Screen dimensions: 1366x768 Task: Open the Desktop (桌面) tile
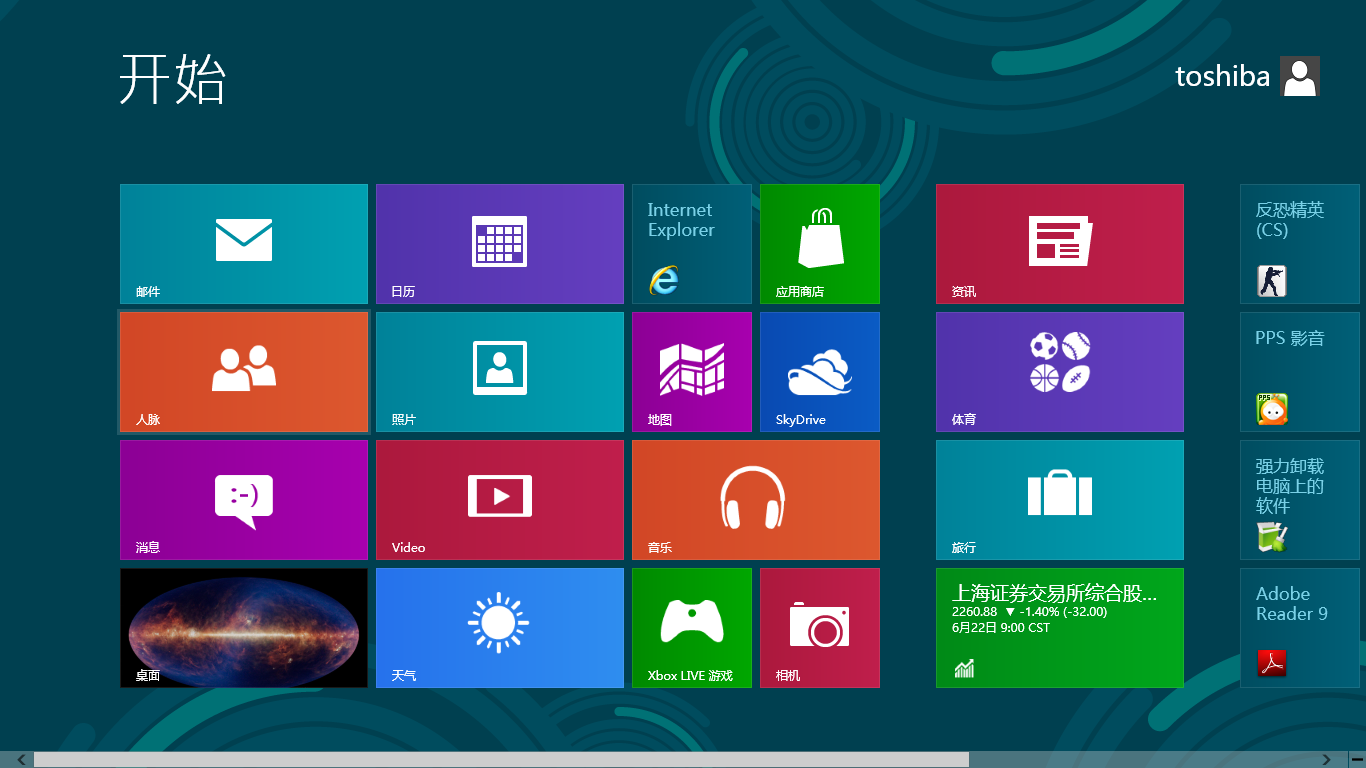244,628
